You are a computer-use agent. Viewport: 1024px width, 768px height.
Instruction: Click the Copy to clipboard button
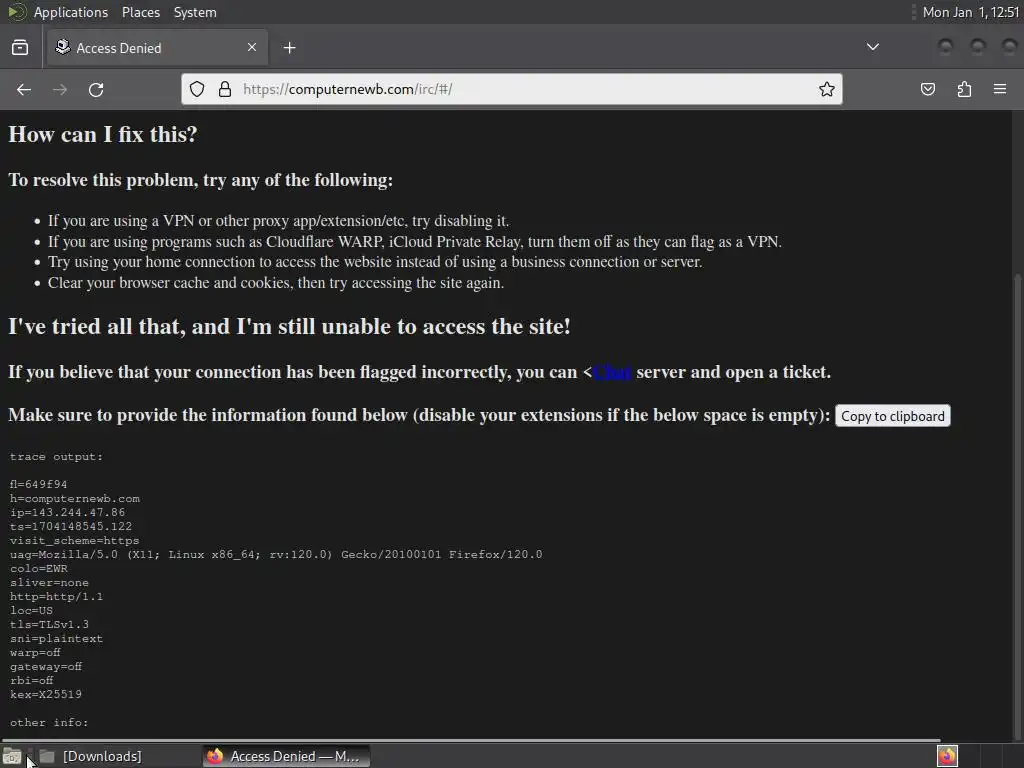pyautogui.click(x=892, y=416)
